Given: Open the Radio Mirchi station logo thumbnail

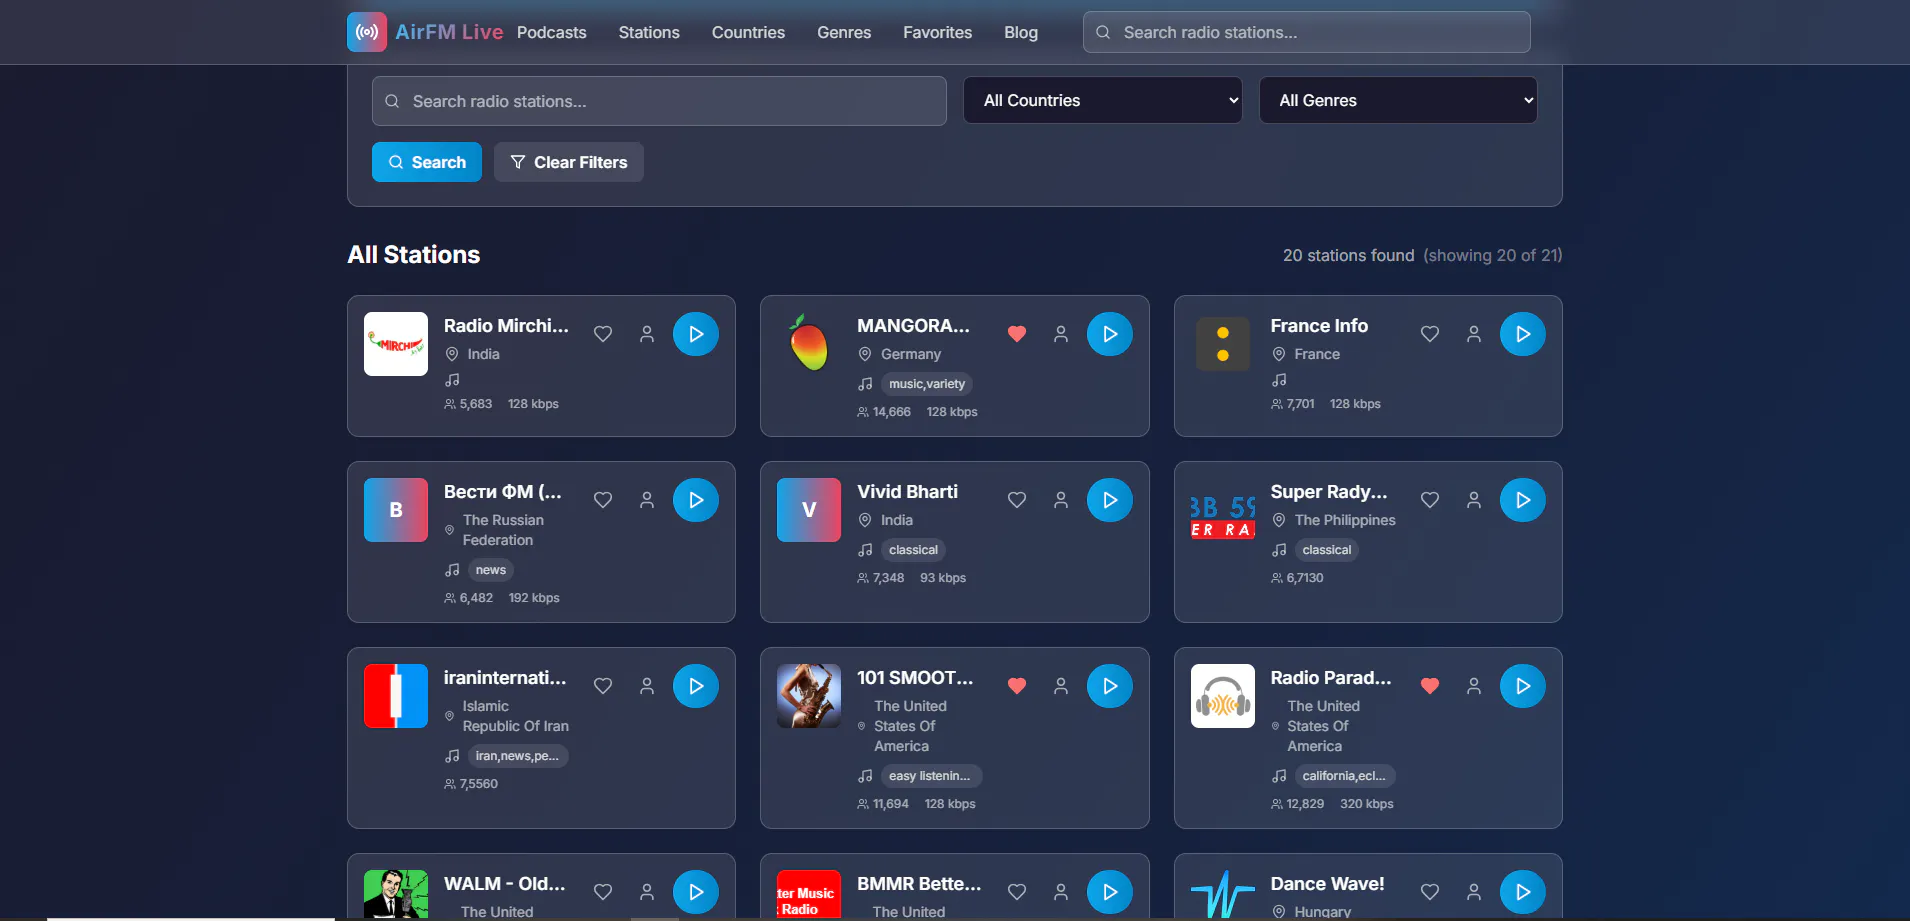Looking at the screenshot, I should click(396, 344).
